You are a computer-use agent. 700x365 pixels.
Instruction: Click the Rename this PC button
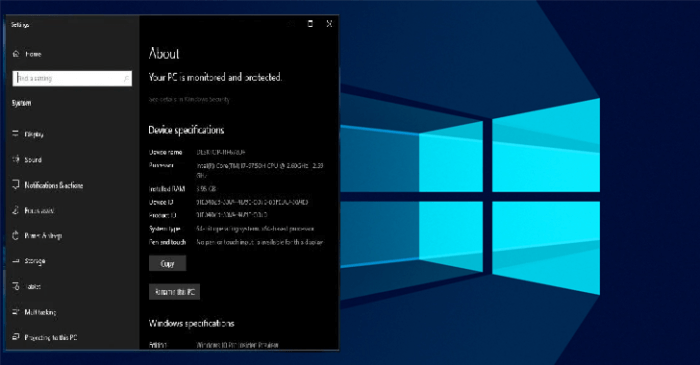[x=175, y=292]
